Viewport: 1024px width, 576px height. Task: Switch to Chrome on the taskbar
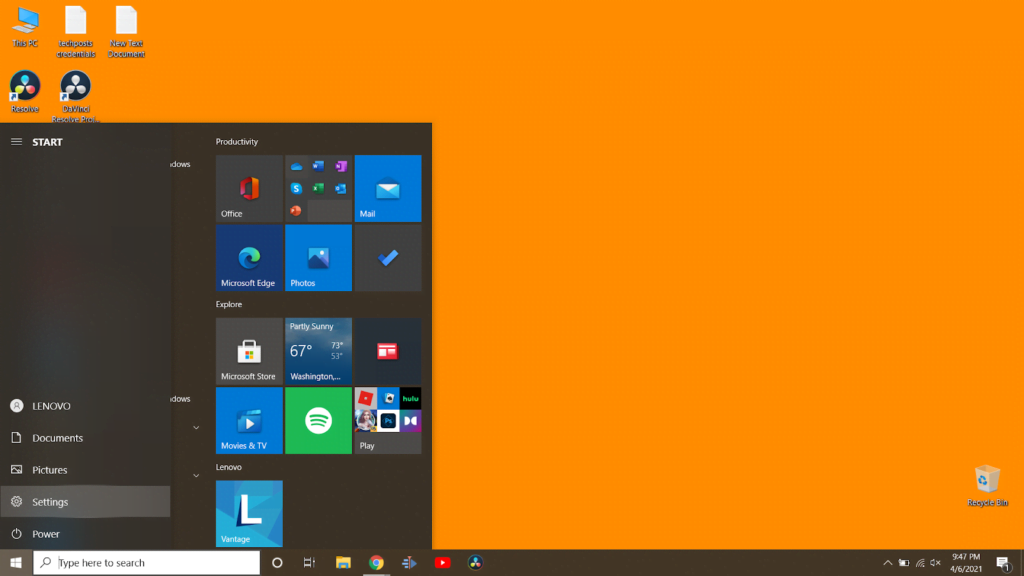[376, 562]
